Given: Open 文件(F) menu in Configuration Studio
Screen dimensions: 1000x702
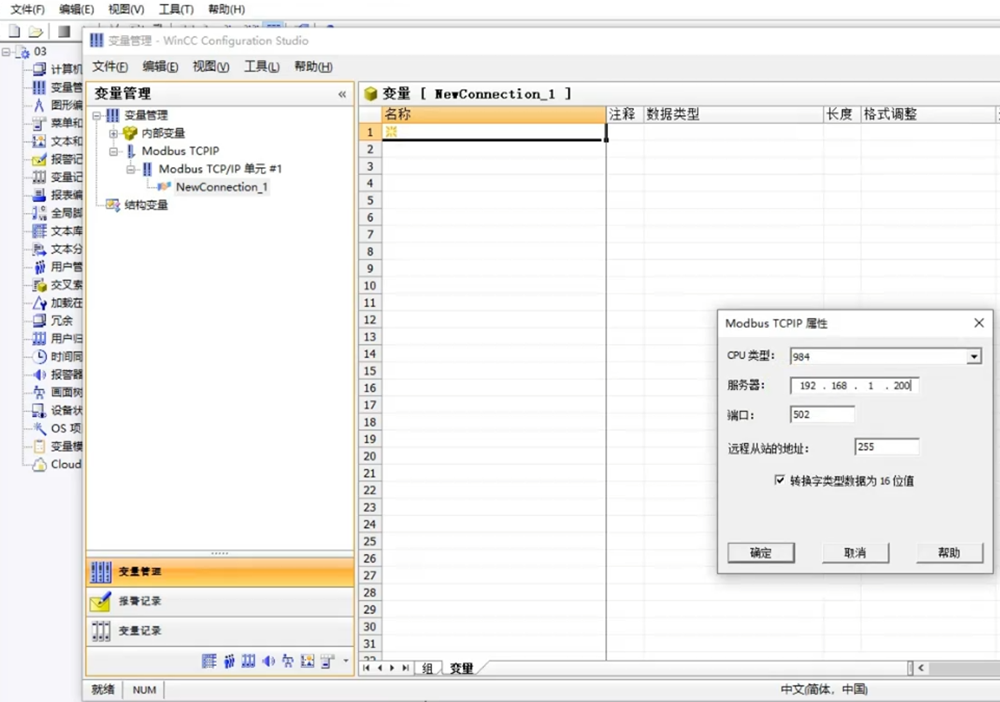Looking at the screenshot, I should tap(110, 67).
